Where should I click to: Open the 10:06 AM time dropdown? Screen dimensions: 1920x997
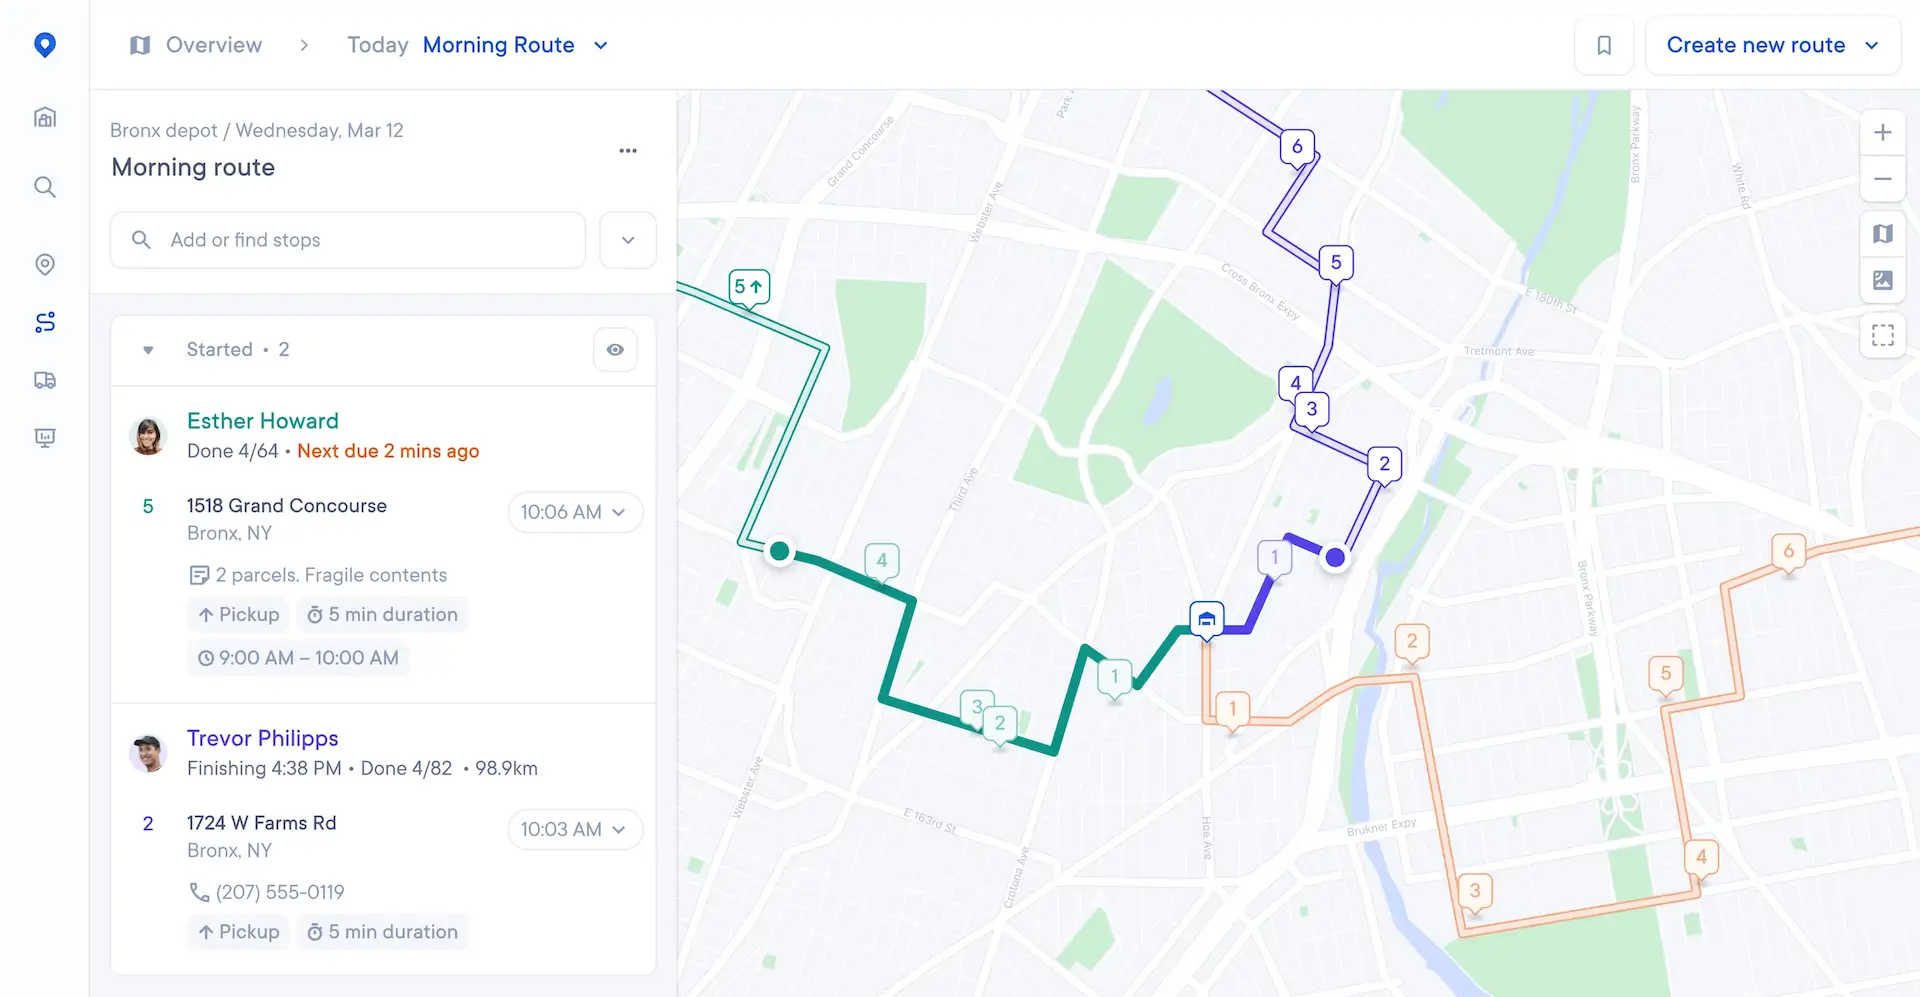point(575,512)
